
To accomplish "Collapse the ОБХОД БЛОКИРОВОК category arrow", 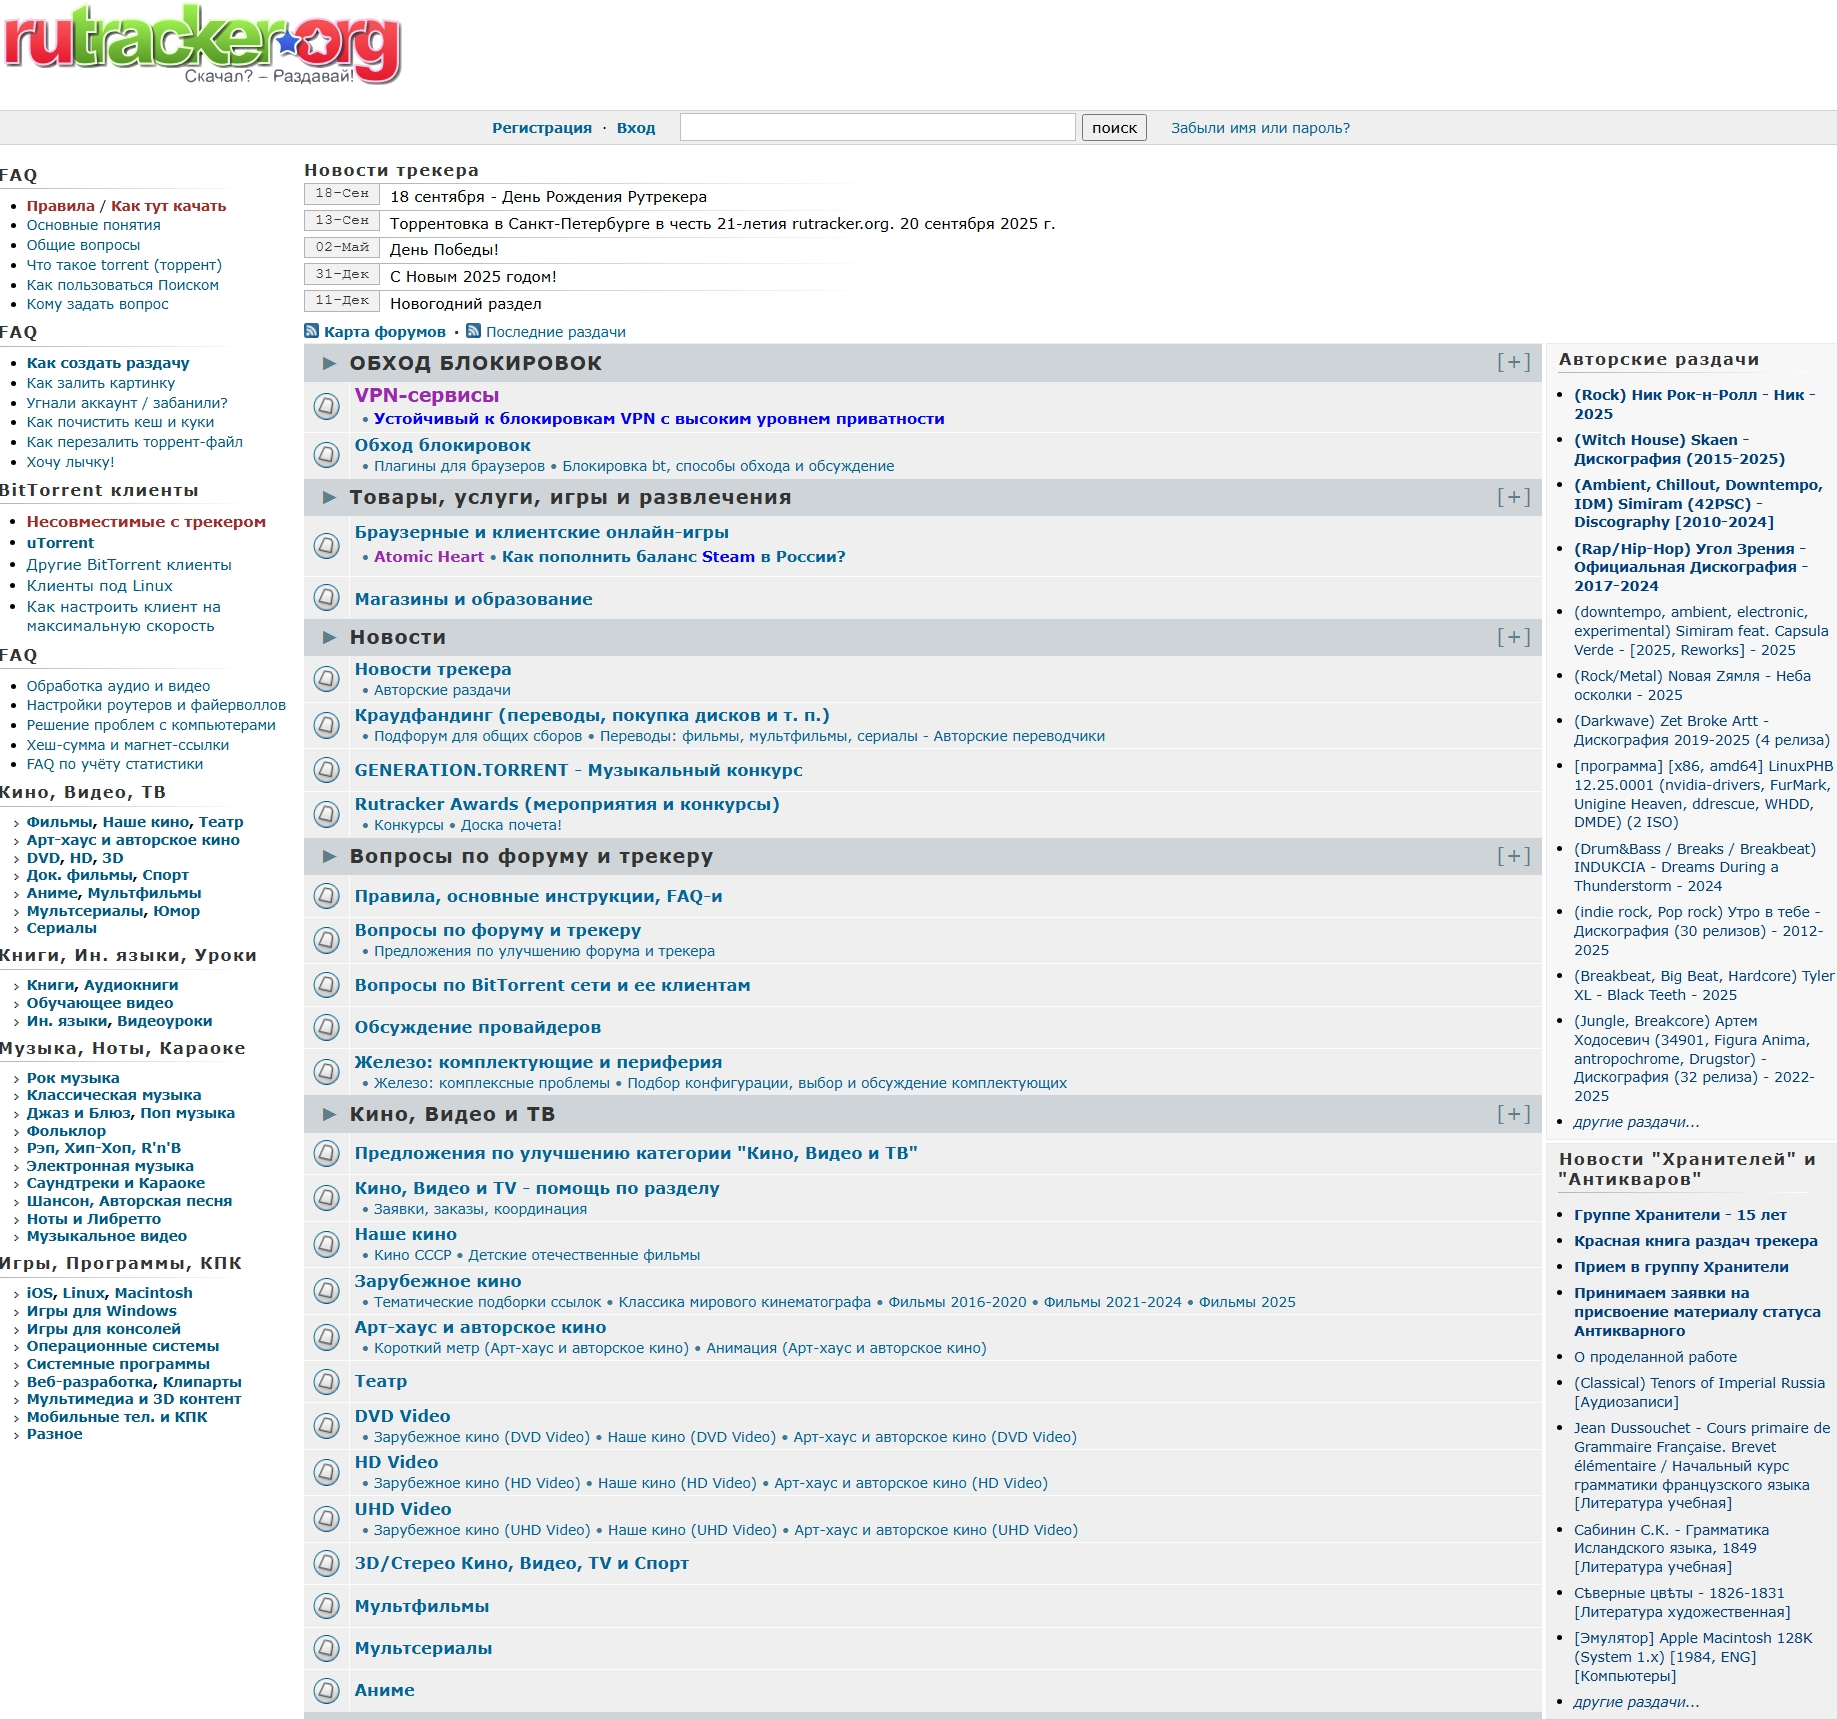I will [x=329, y=363].
